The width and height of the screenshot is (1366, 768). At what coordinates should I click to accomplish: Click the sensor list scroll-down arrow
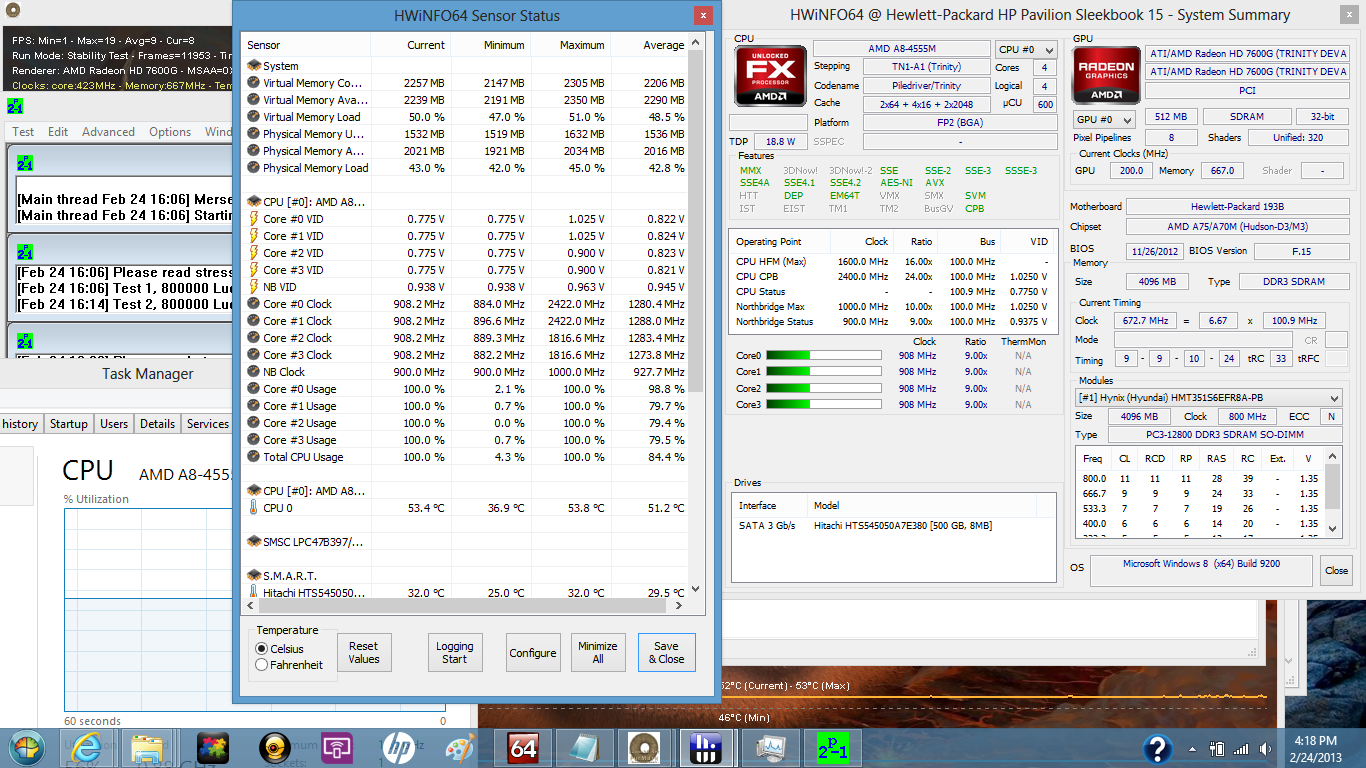696,590
